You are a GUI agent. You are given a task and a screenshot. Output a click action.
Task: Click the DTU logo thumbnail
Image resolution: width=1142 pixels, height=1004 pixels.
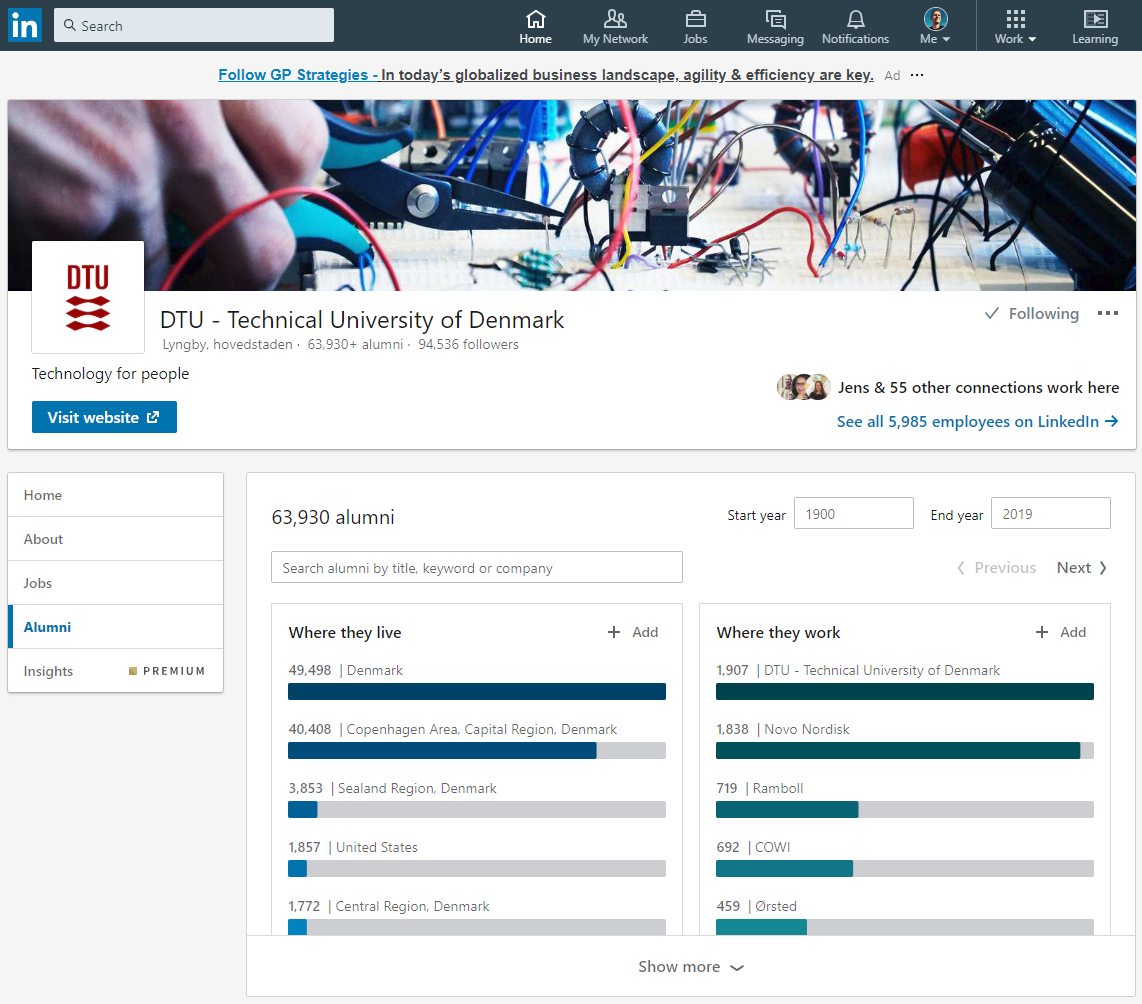[x=88, y=297]
